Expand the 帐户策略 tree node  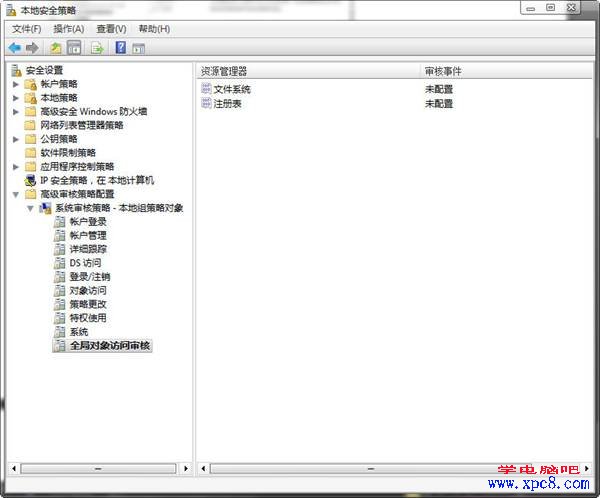(16, 84)
